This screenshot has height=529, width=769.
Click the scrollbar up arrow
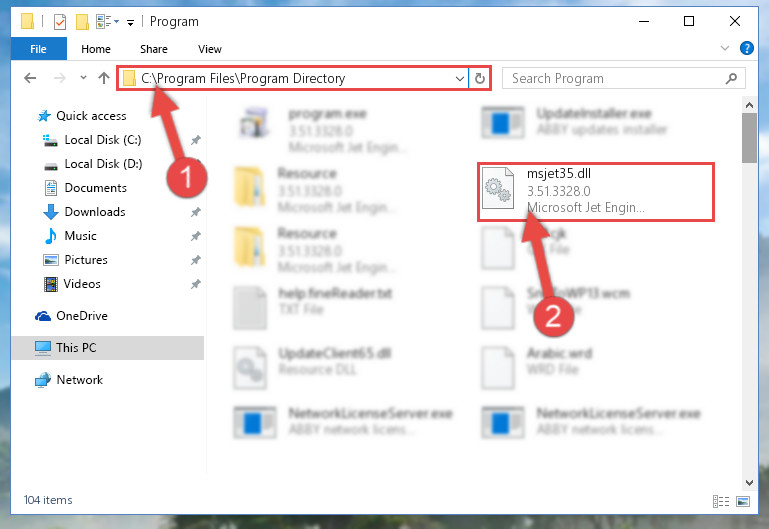749,104
